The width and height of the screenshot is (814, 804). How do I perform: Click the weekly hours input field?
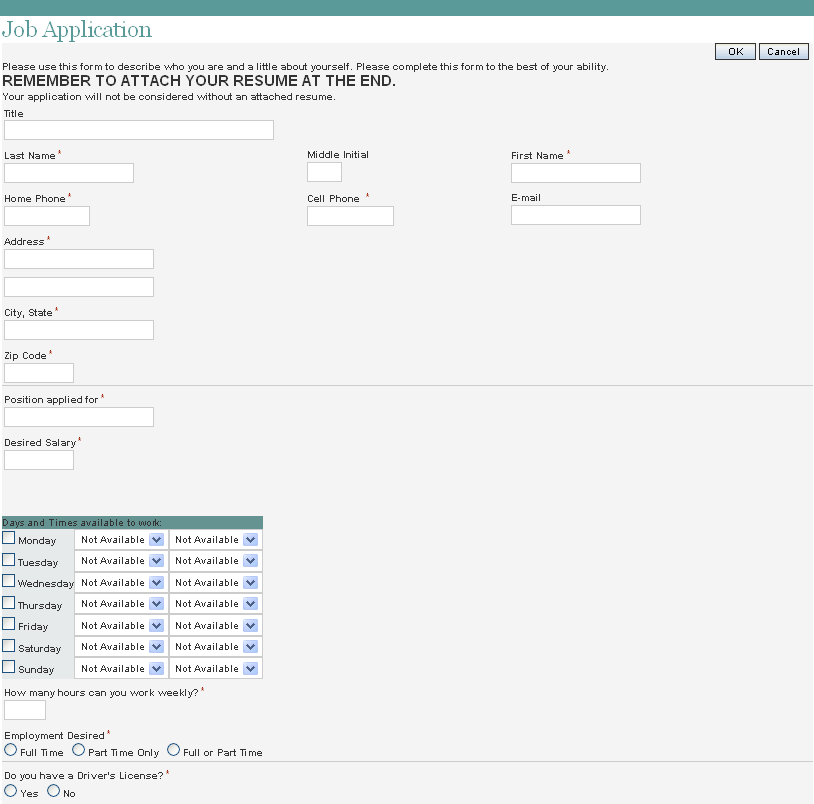(x=25, y=710)
